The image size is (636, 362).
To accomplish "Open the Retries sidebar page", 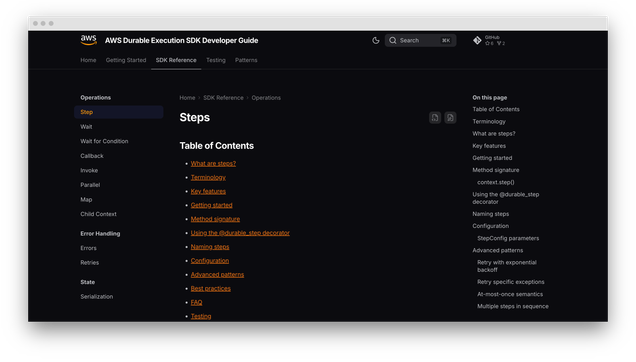I will pyautogui.click(x=90, y=263).
